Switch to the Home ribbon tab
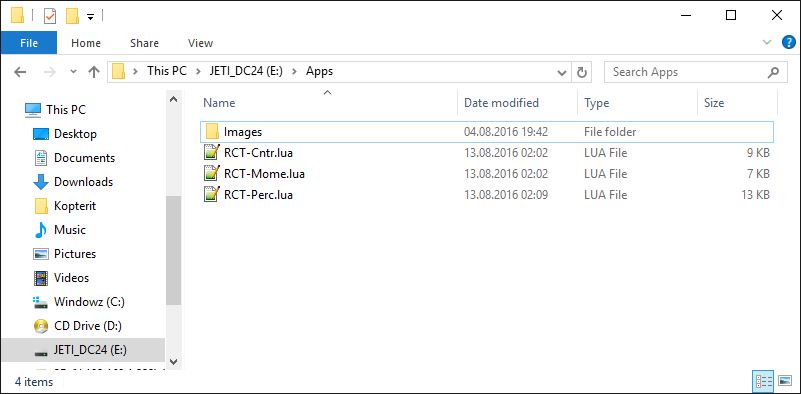 click(x=86, y=43)
